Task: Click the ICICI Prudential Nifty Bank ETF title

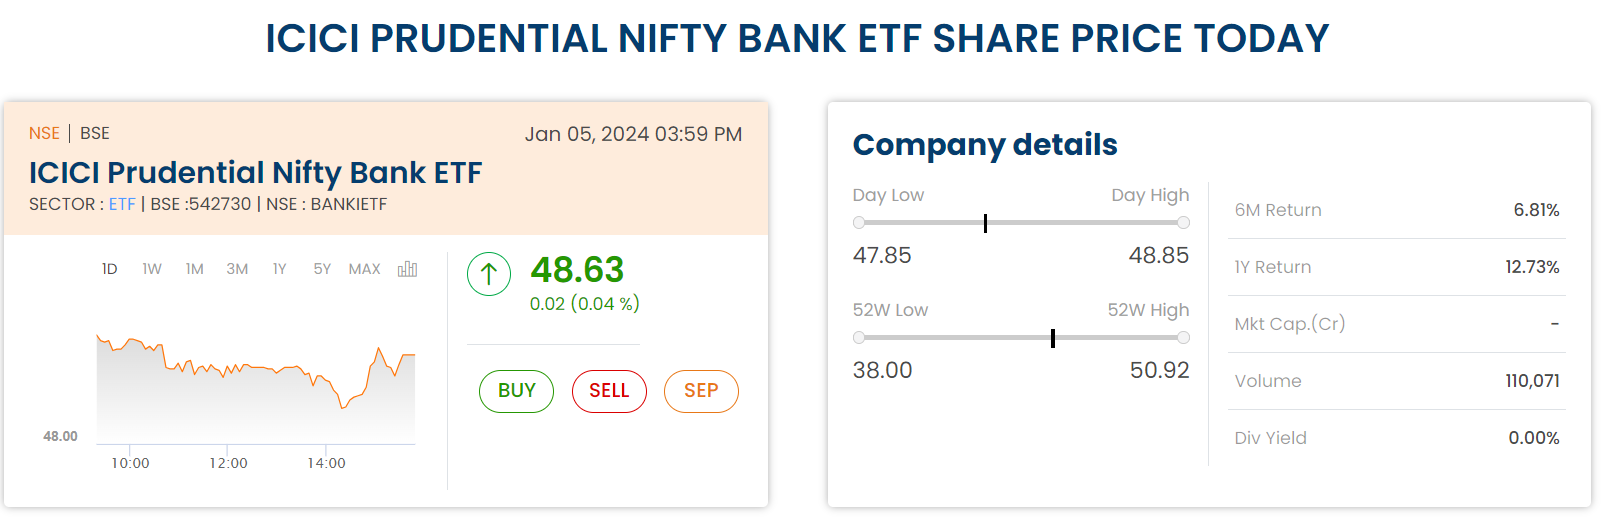Action: pyautogui.click(x=255, y=173)
